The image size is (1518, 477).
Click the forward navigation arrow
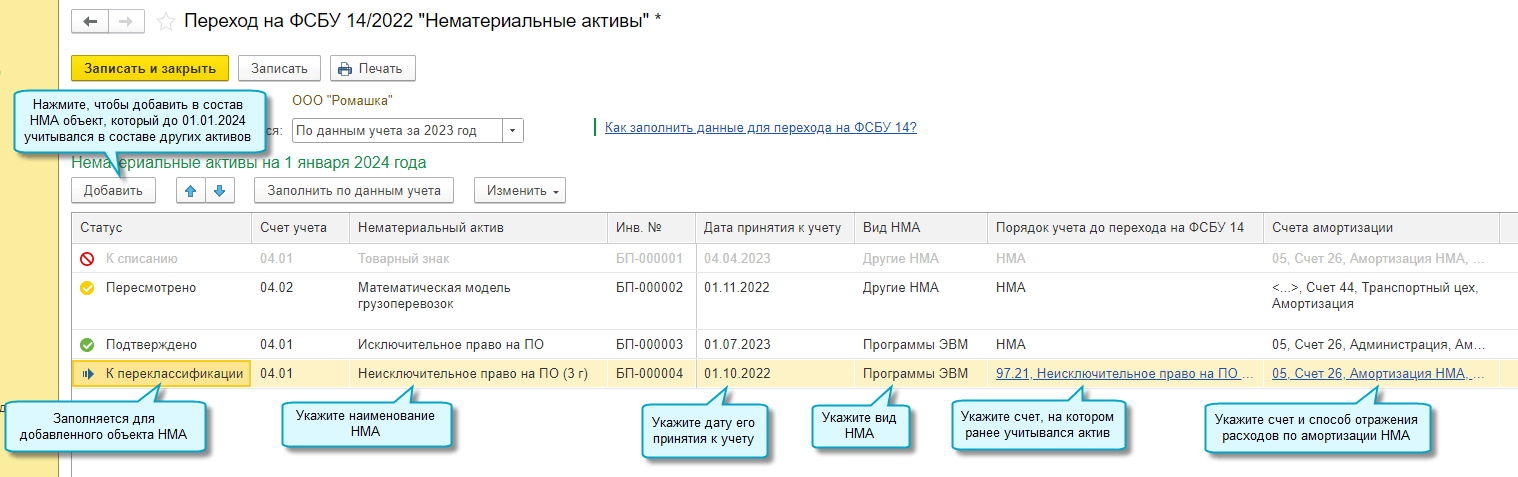pyautogui.click(x=126, y=21)
